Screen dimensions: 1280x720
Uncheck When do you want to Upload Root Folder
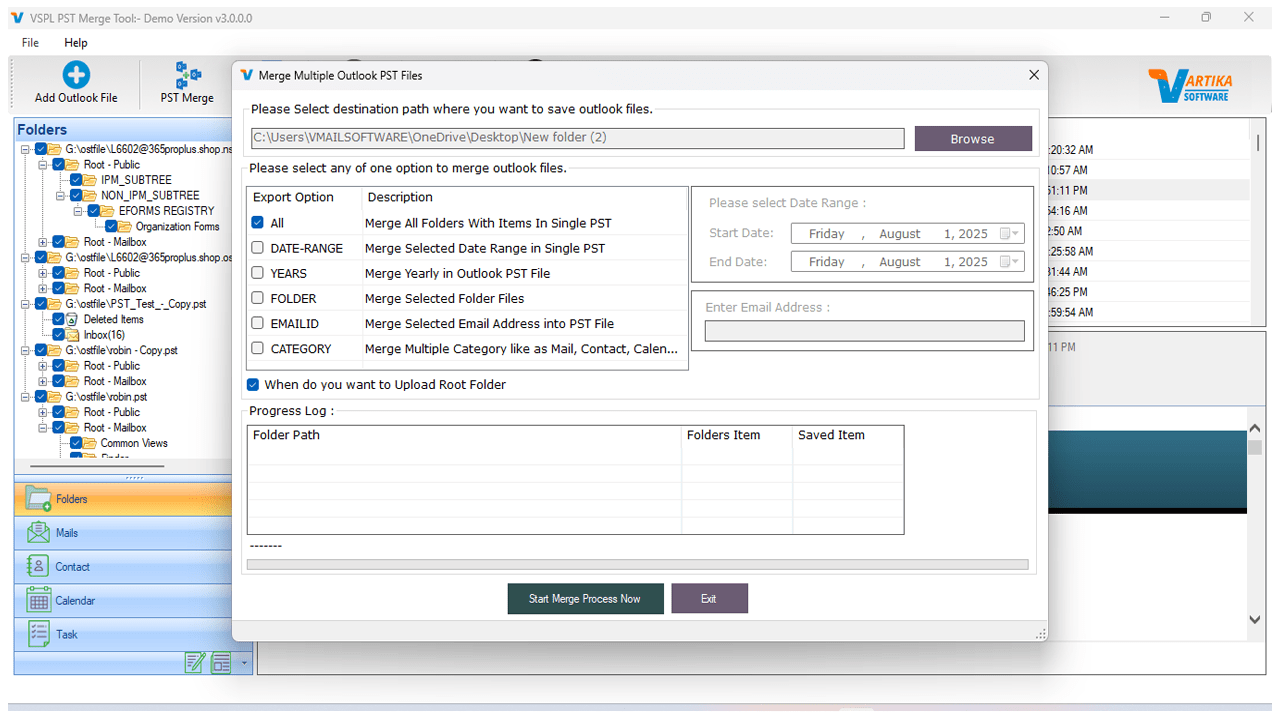tap(253, 384)
